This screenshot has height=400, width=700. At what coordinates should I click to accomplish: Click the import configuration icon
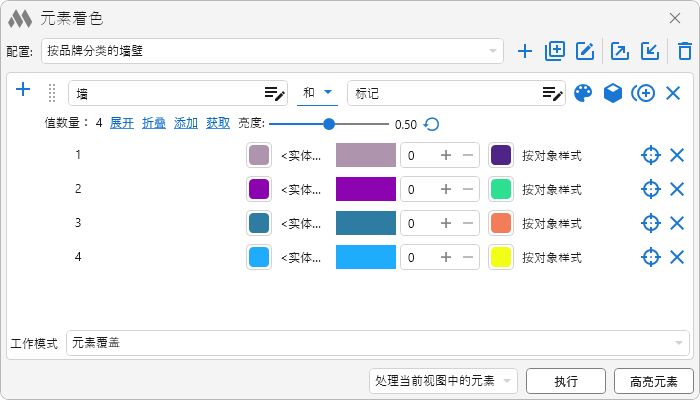pos(650,51)
